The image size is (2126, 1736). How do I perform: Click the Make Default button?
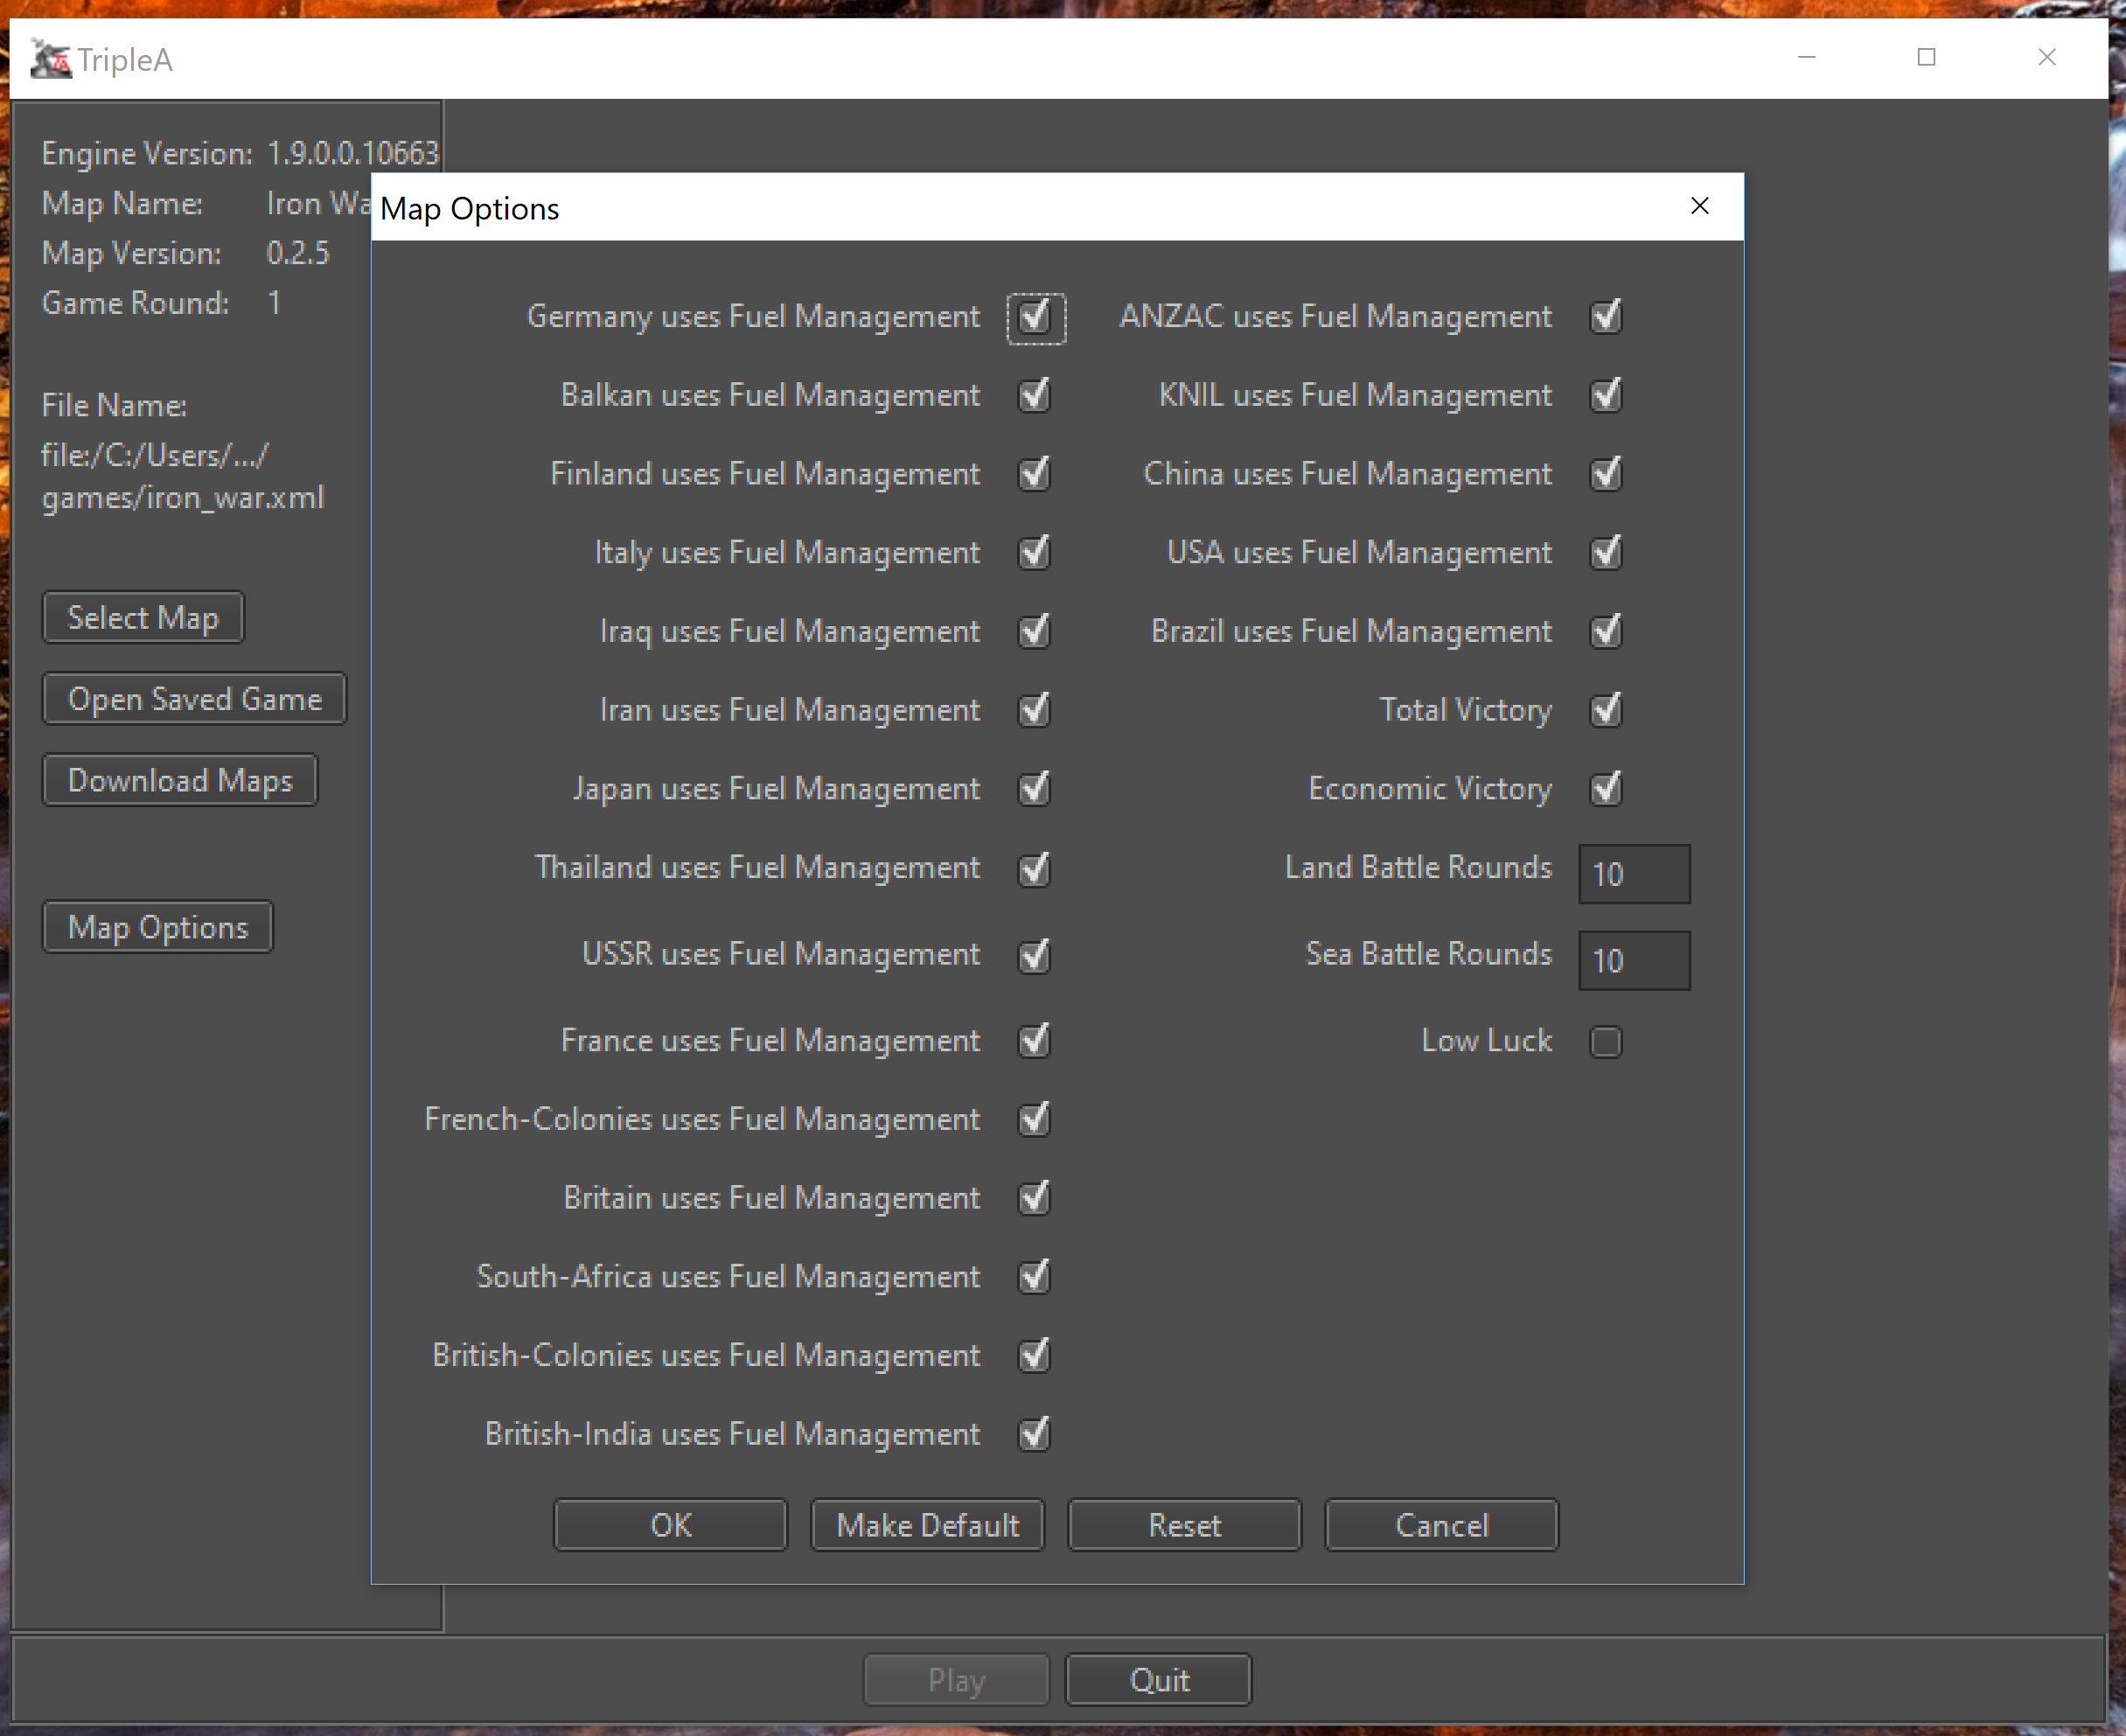tap(927, 1525)
